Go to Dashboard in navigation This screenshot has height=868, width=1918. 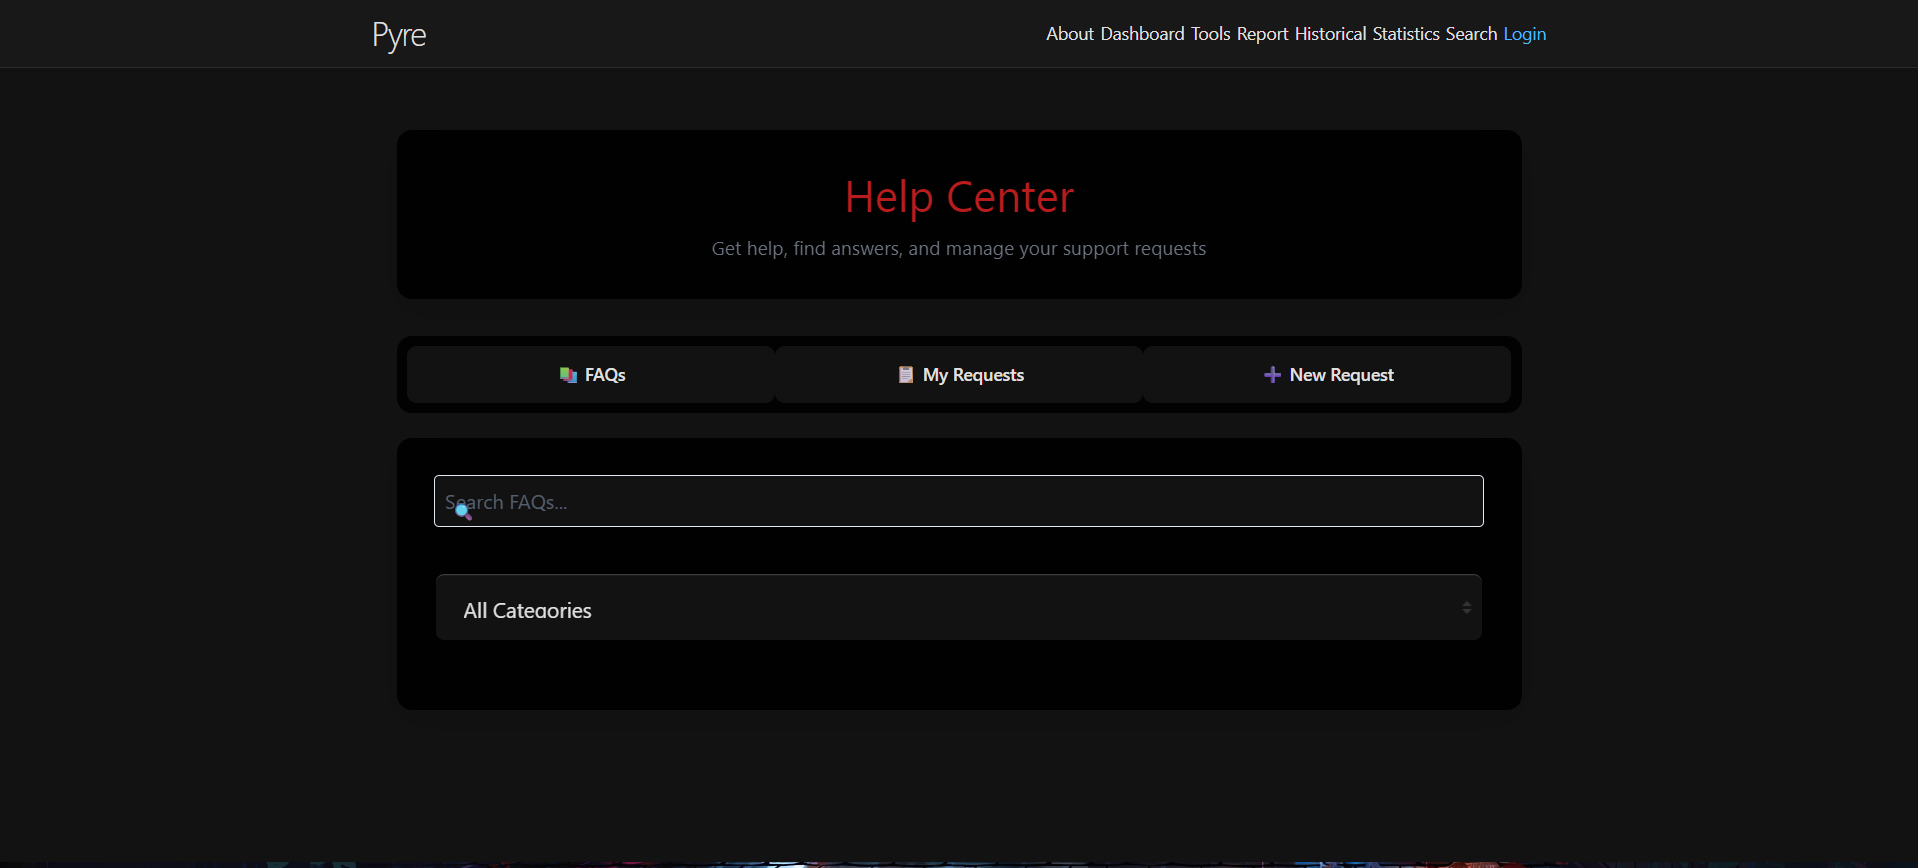(1142, 34)
